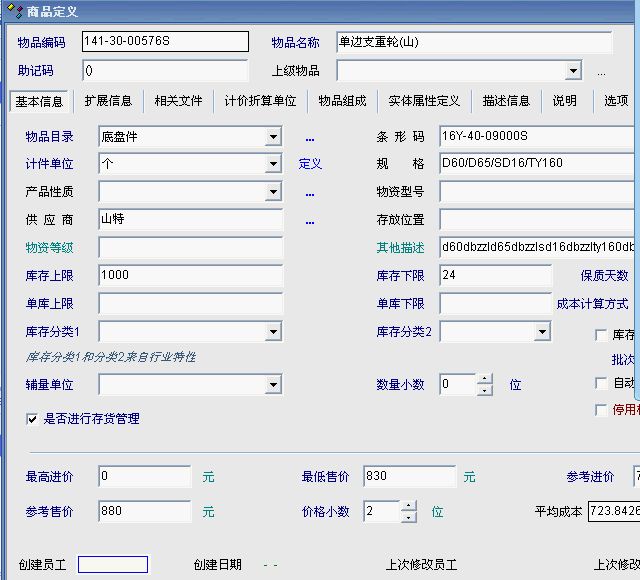Check the 自动 checkbox at right edge
This screenshot has height=580, width=640.
coord(601,383)
